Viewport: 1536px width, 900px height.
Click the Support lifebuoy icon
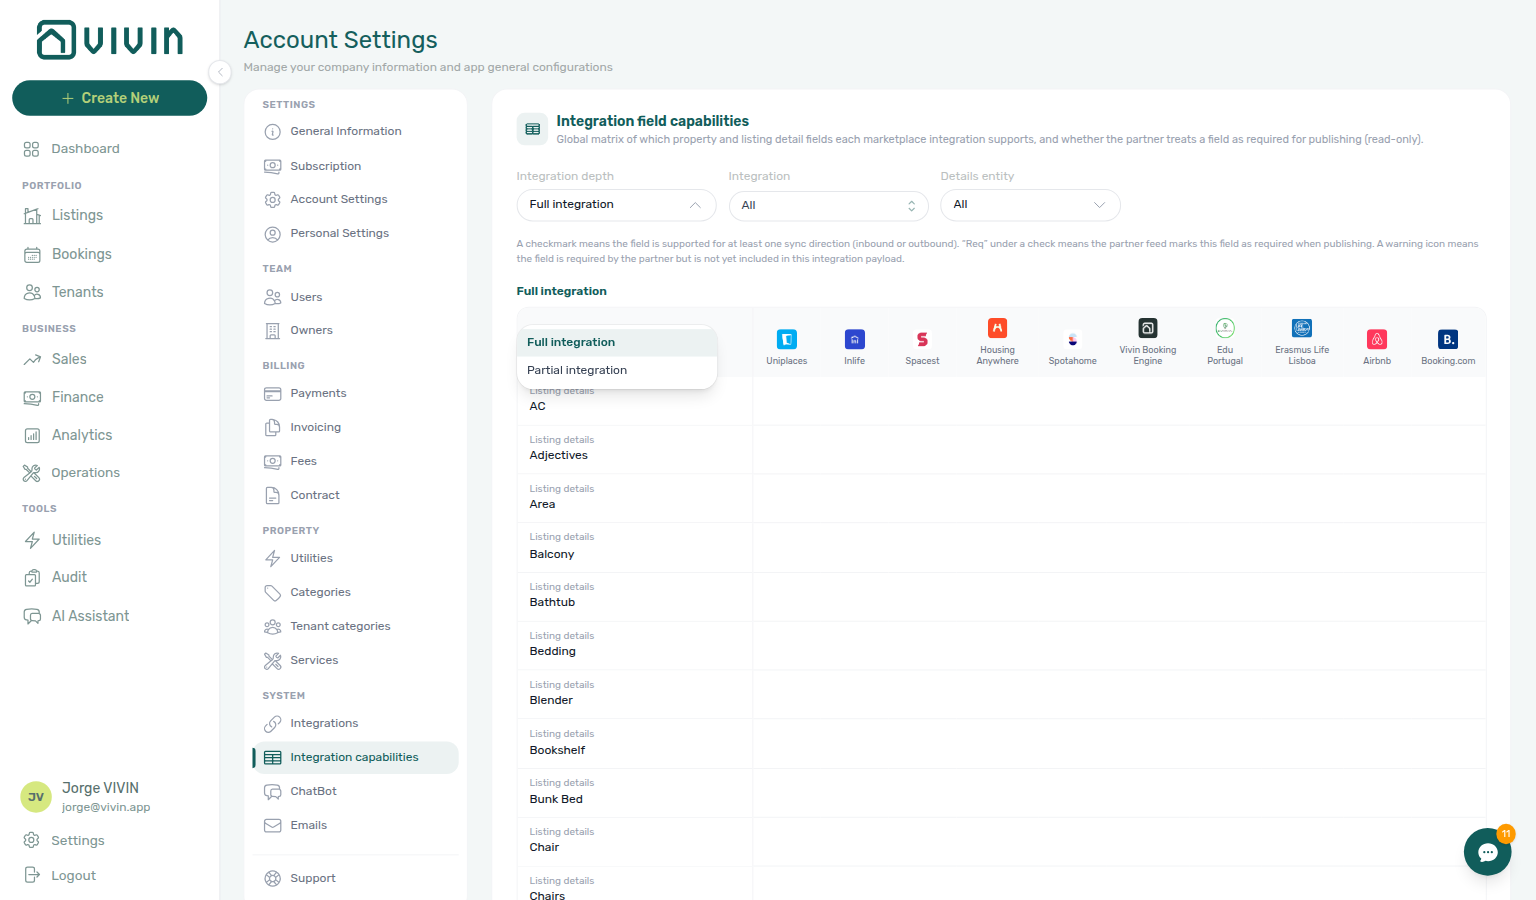[x=272, y=879]
